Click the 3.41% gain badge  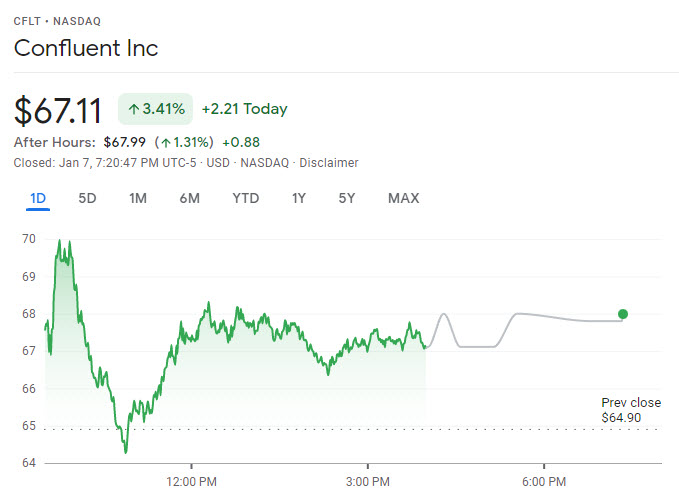(x=155, y=109)
